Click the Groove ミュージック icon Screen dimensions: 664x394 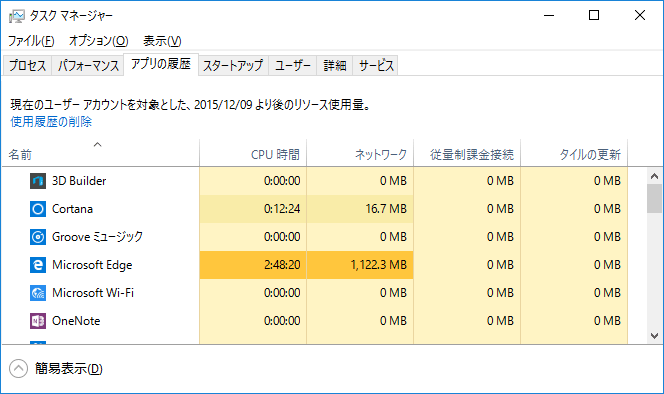[x=38, y=237]
